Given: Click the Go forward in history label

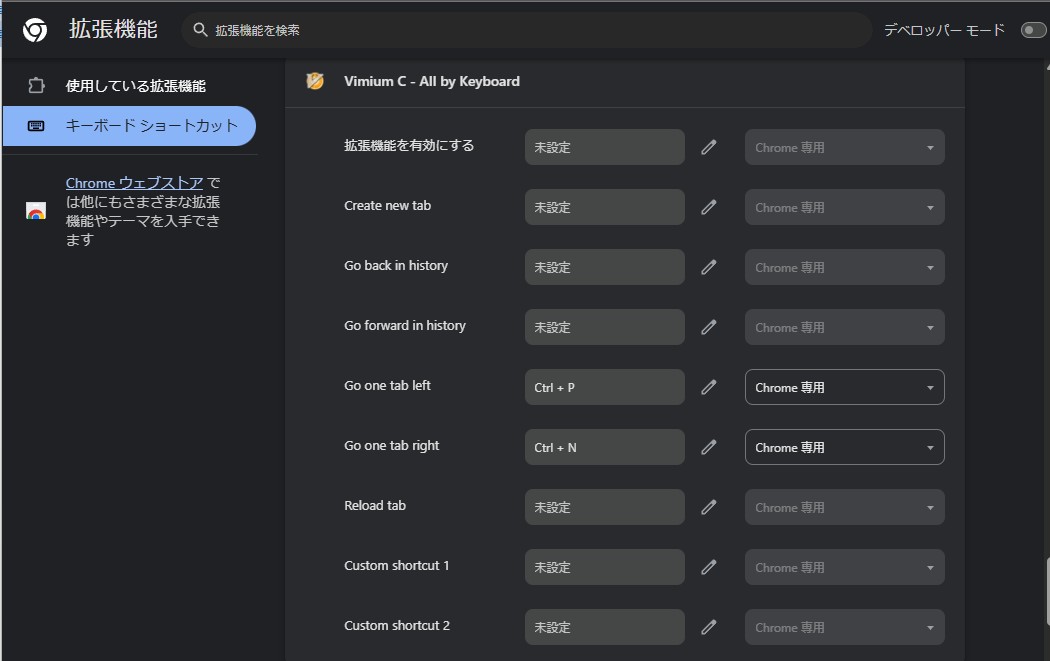Looking at the screenshot, I should pos(404,325).
